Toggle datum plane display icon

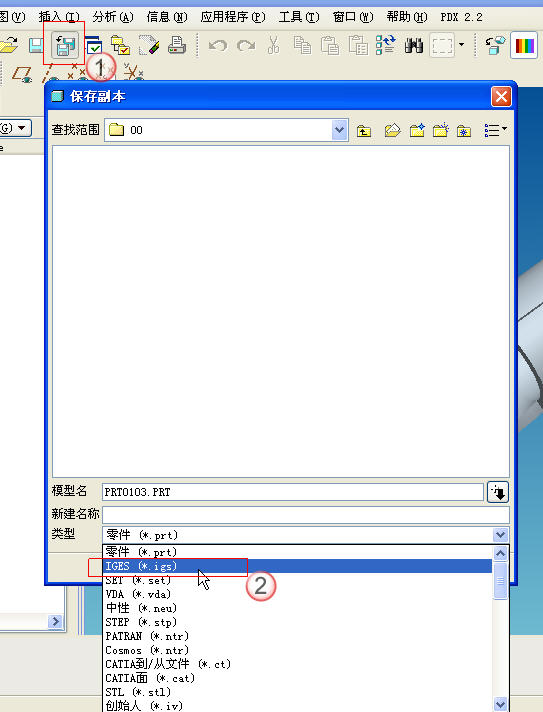22,74
